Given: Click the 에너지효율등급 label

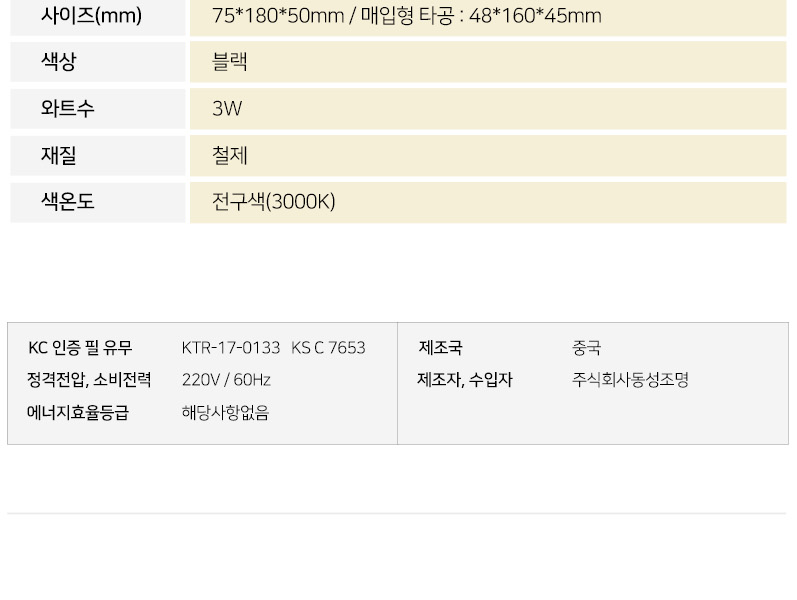Looking at the screenshot, I should 78,412.
